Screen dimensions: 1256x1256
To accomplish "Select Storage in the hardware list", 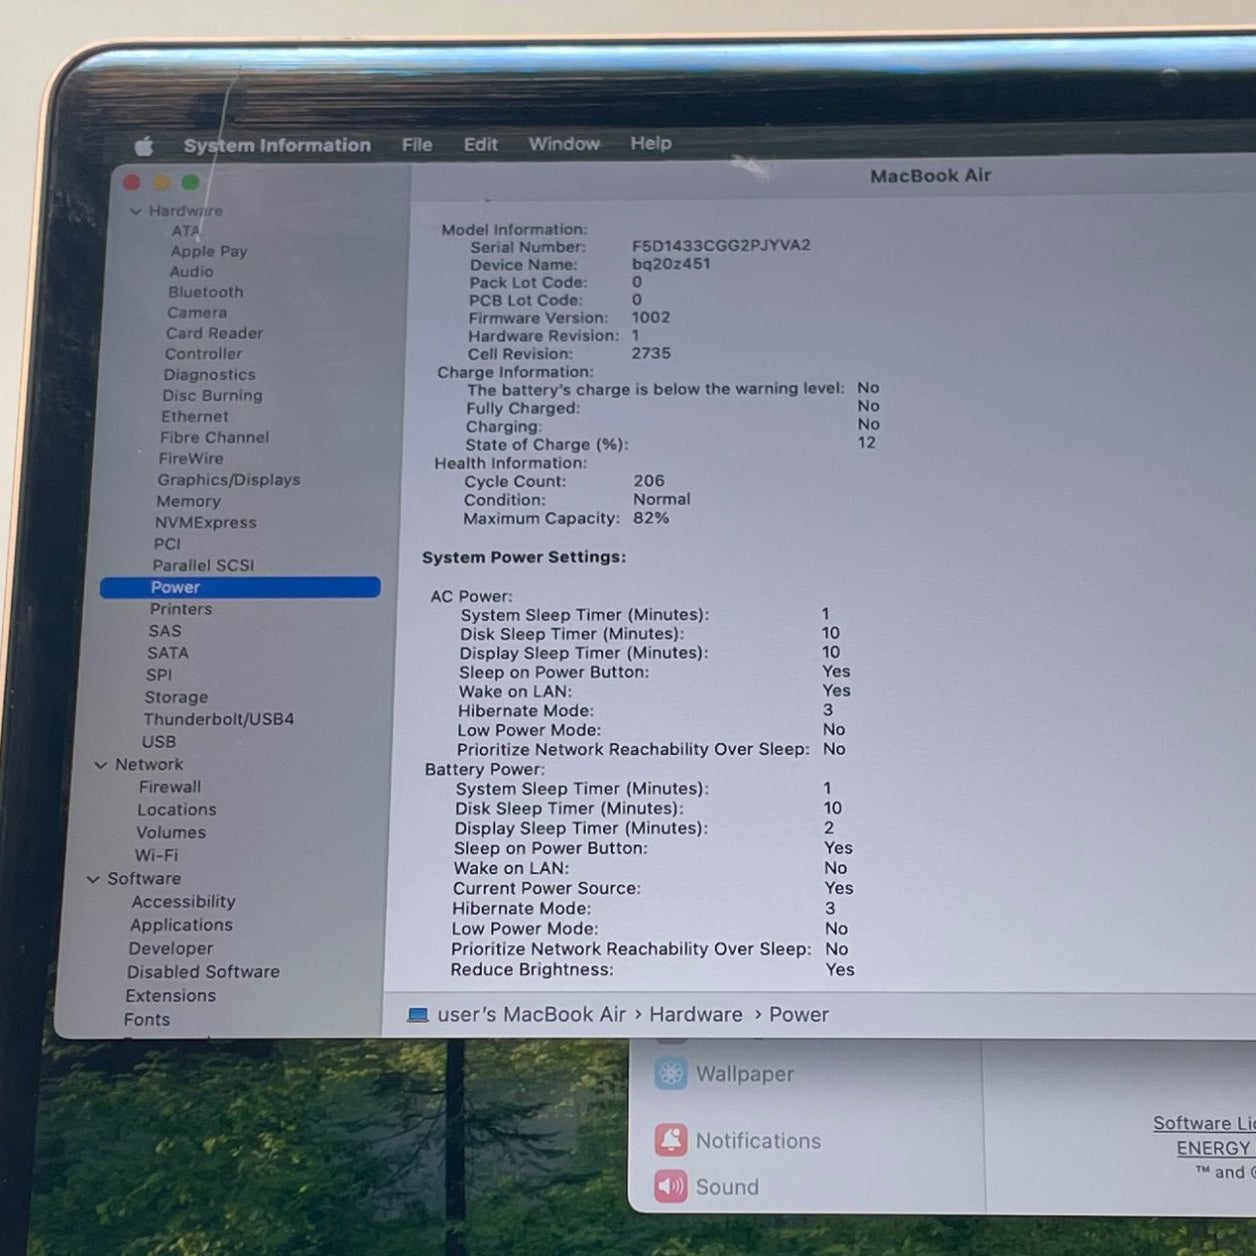I will click(x=176, y=697).
